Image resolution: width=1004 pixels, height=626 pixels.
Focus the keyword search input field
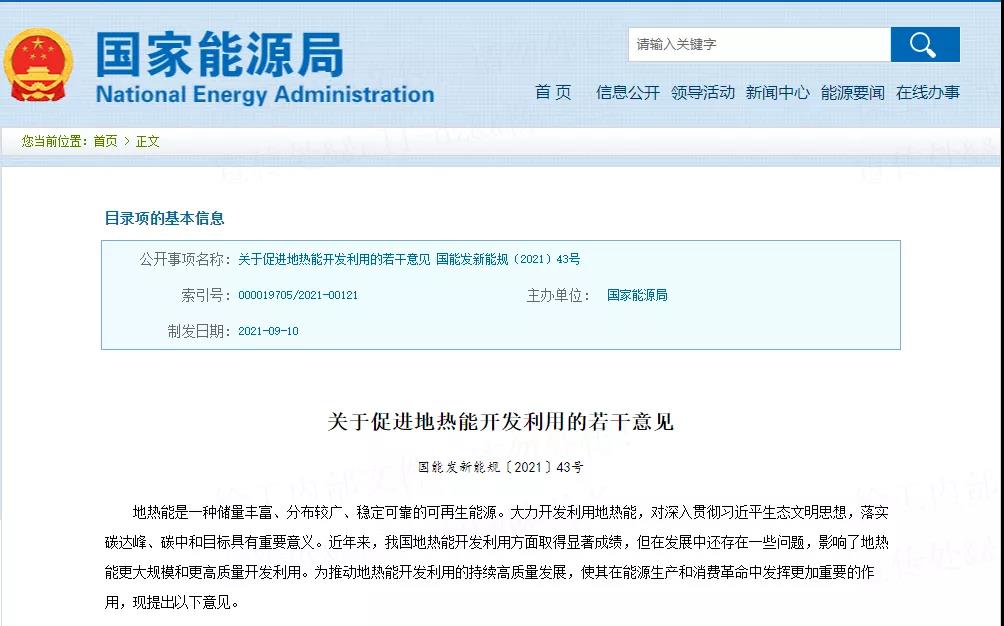click(759, 45)
